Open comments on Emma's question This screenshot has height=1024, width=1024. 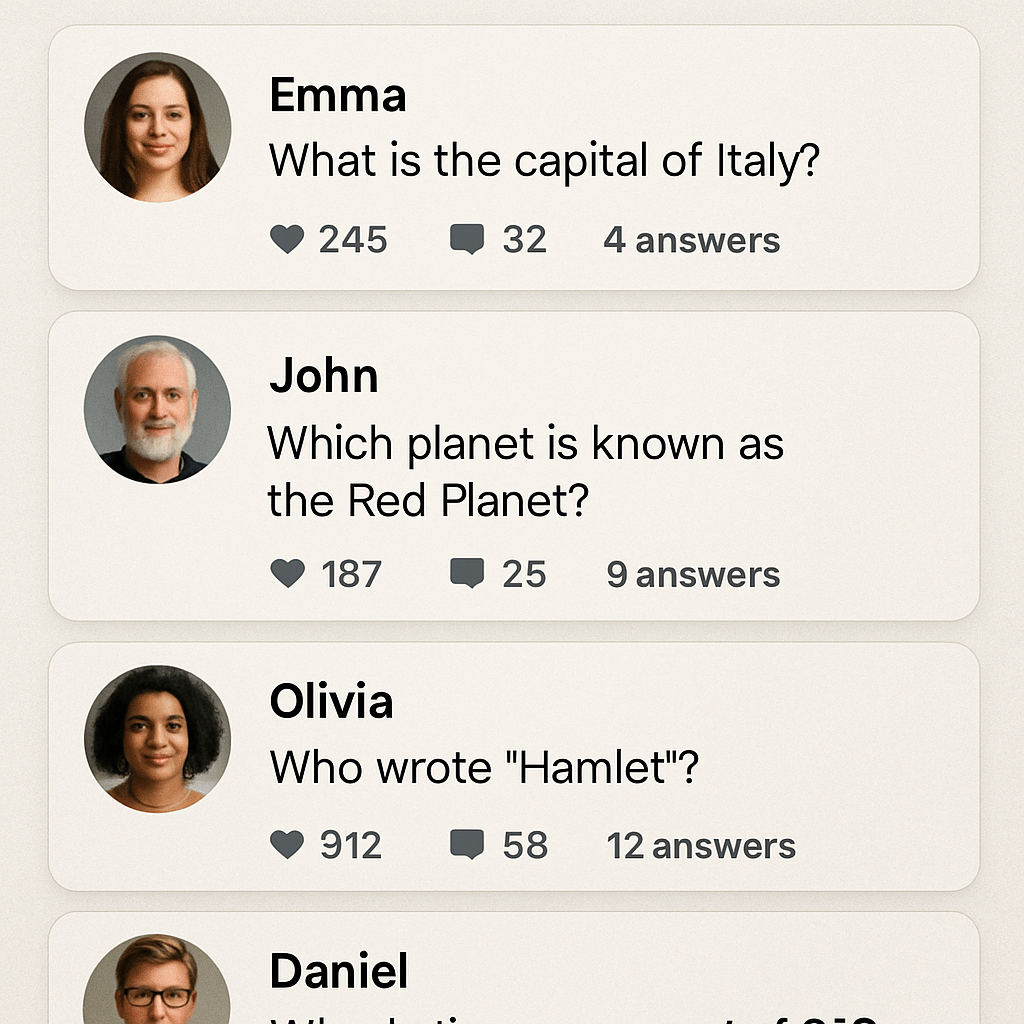(x=466, y=240)
